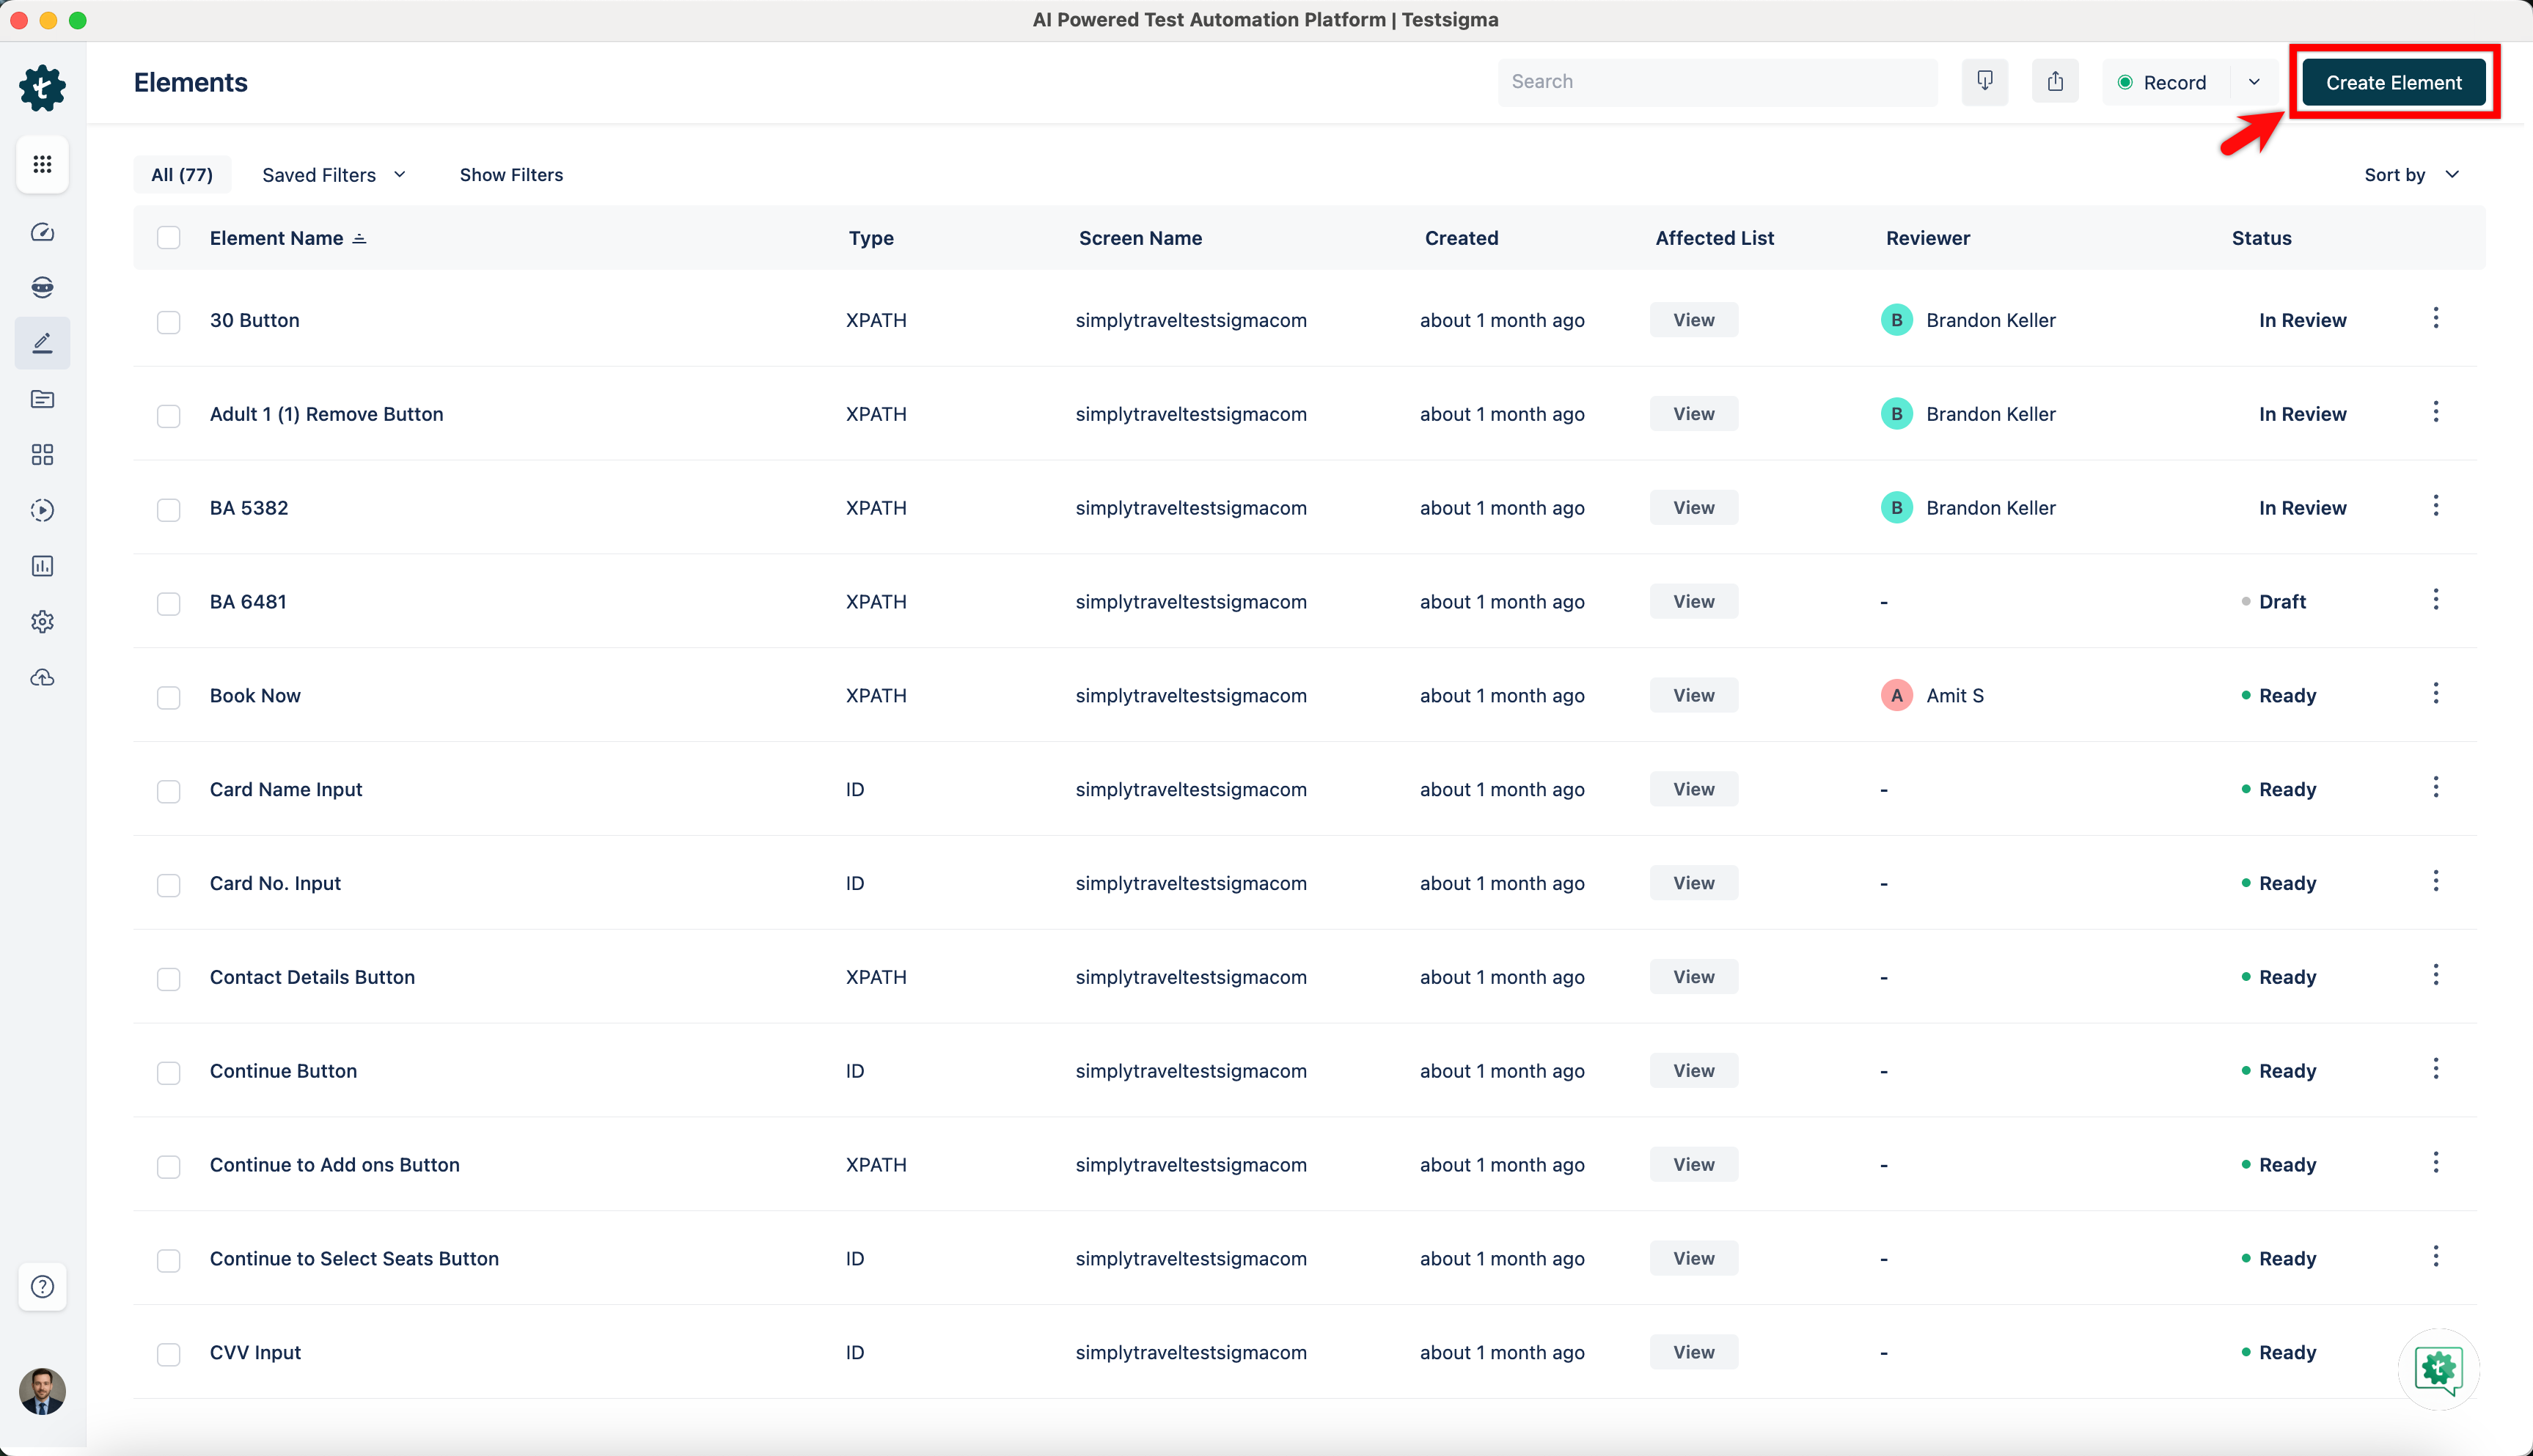Click the help question mark icon
Viewport: 2533px width, 1456px height.
pos(42,1287)
